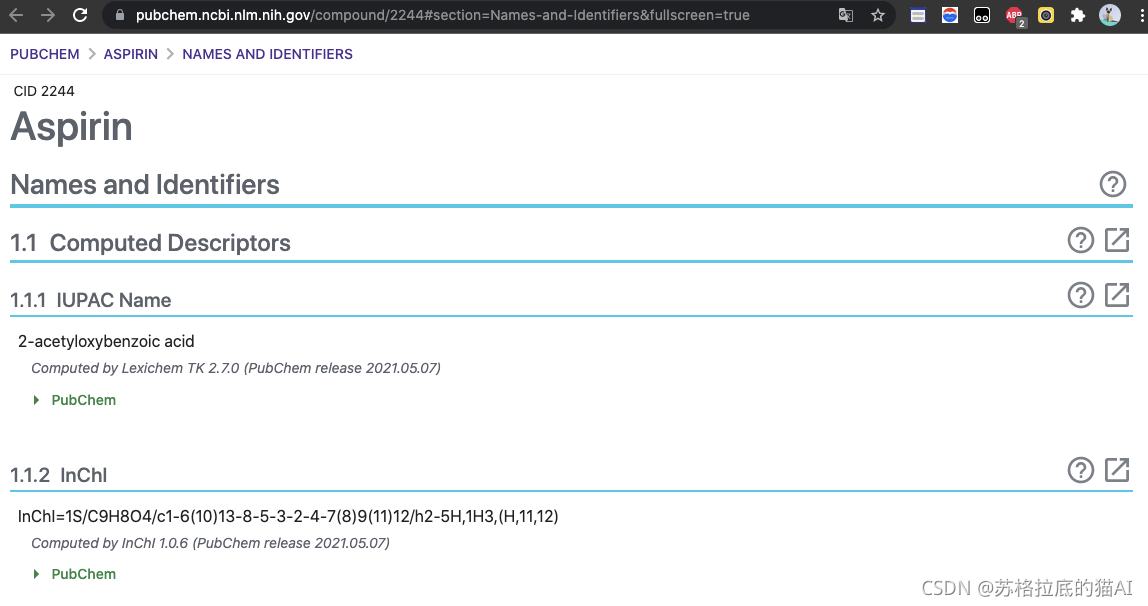This screenshot has height=606, width=1148.
Task: Open the yellow circle extension
Action: [1046, 15]
